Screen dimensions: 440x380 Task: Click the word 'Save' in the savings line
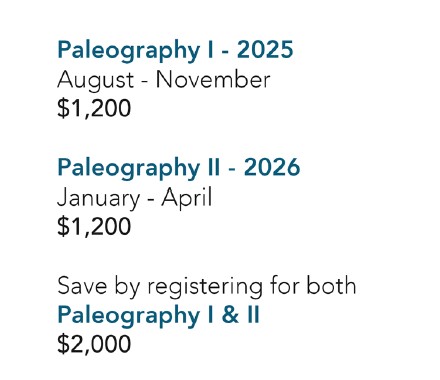[x=82, y=286]
